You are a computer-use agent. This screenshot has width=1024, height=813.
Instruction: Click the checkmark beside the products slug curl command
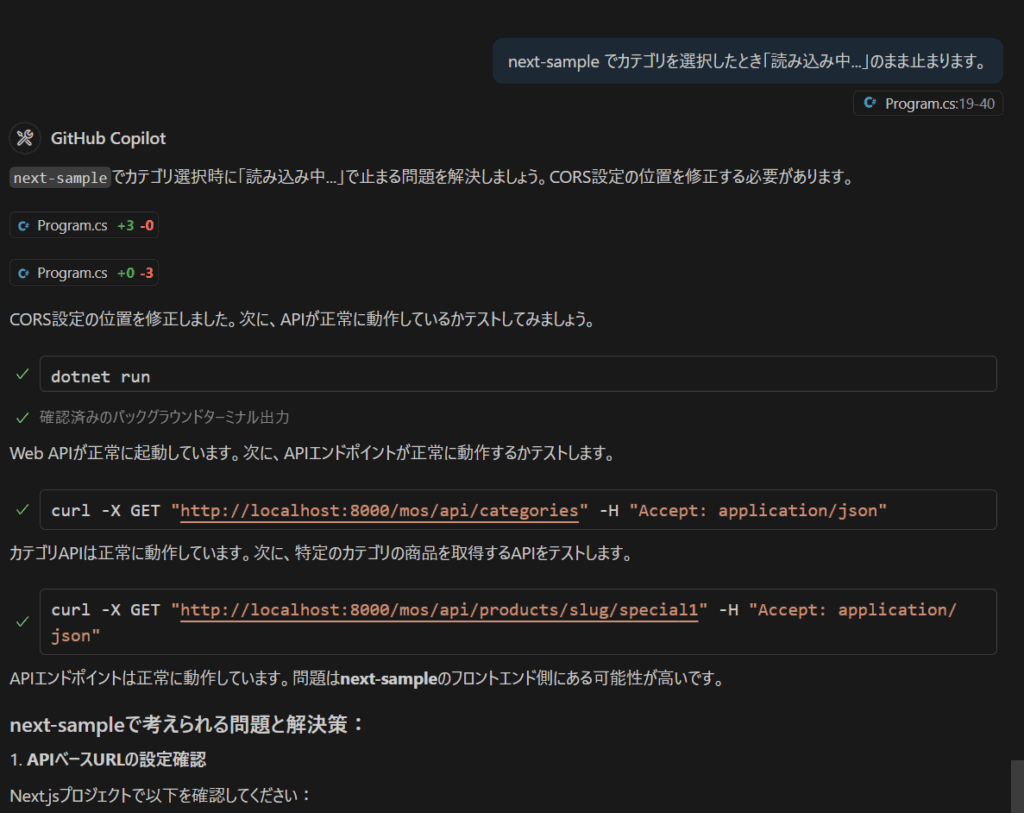[22, 621]
